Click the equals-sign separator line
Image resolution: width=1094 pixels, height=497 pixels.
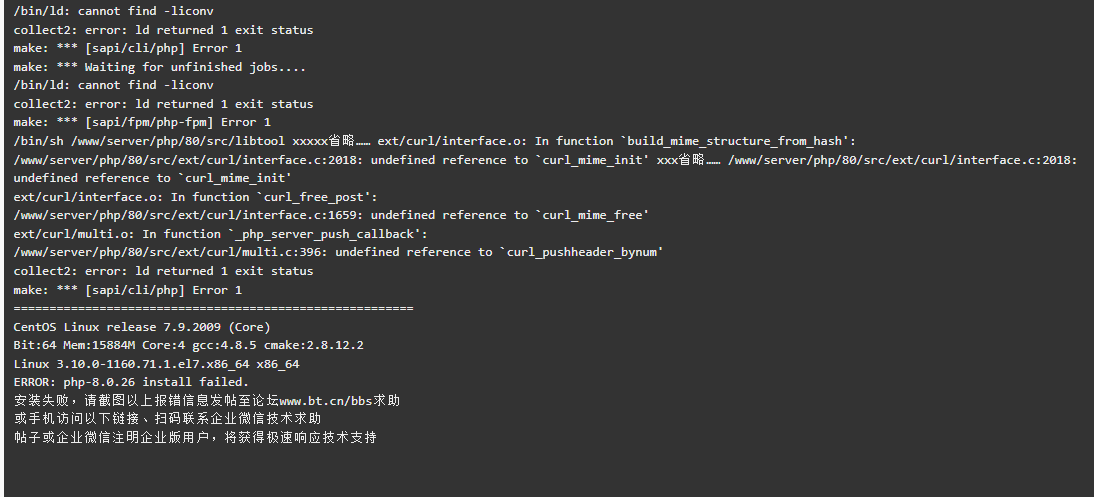click(x=213, y=308)
